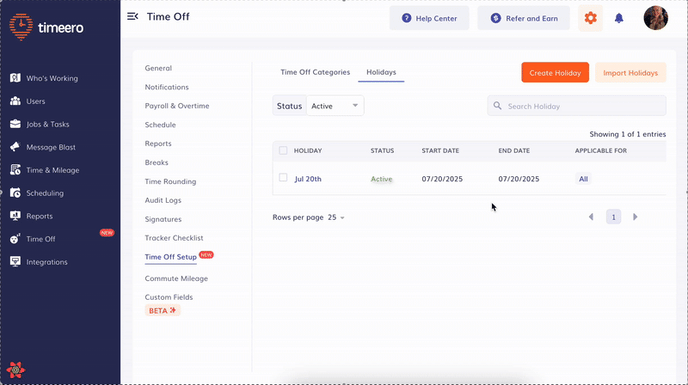The height and width of the screenshot is (385, 688).
Task: Open the user profile avatar
Action: 656,18
